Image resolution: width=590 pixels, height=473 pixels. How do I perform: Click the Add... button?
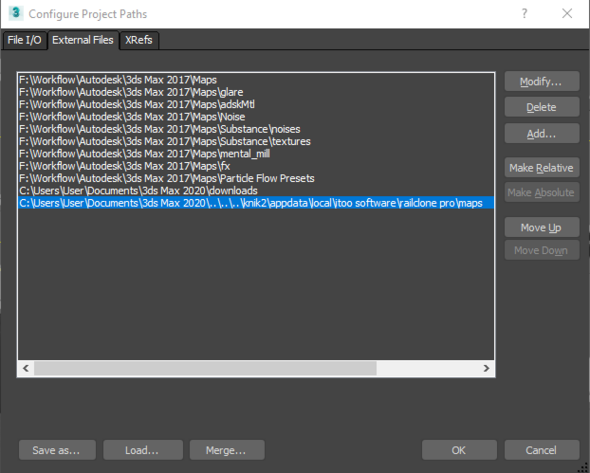[x=541, y=134]
